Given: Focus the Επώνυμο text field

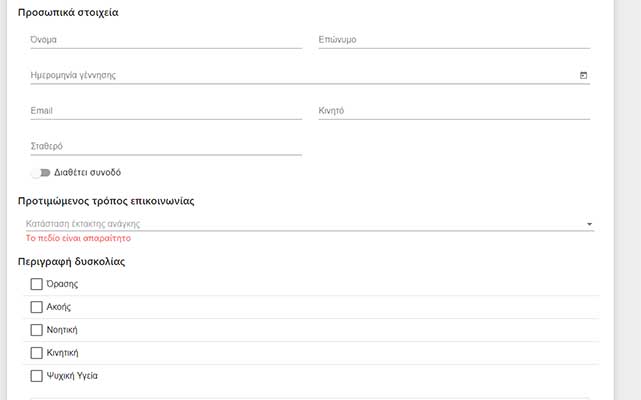Looking at the screenshot, I should (453, 40).
